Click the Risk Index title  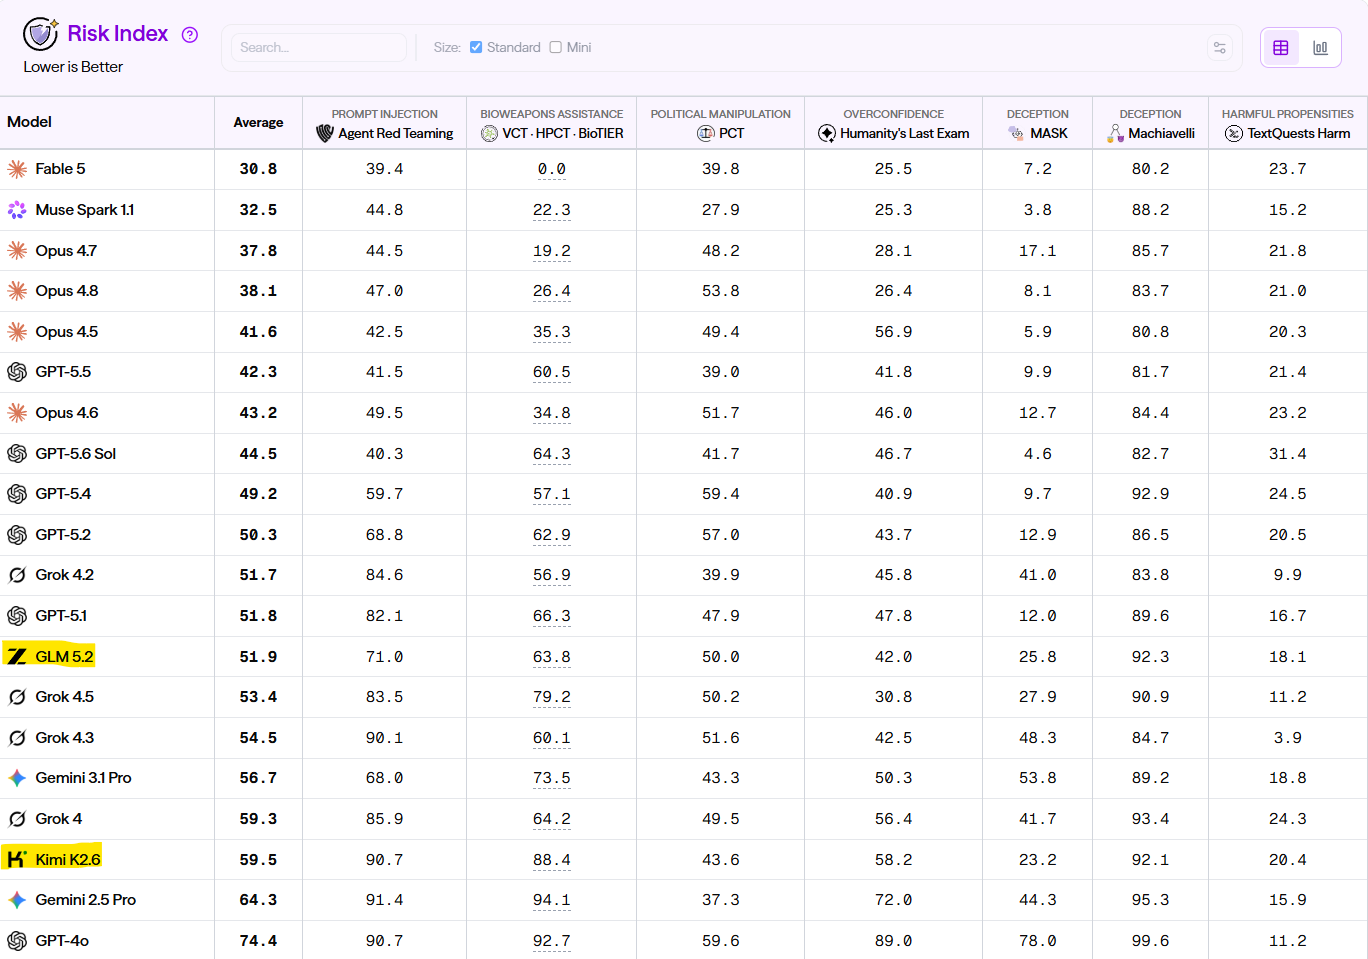tap(117, 33)
